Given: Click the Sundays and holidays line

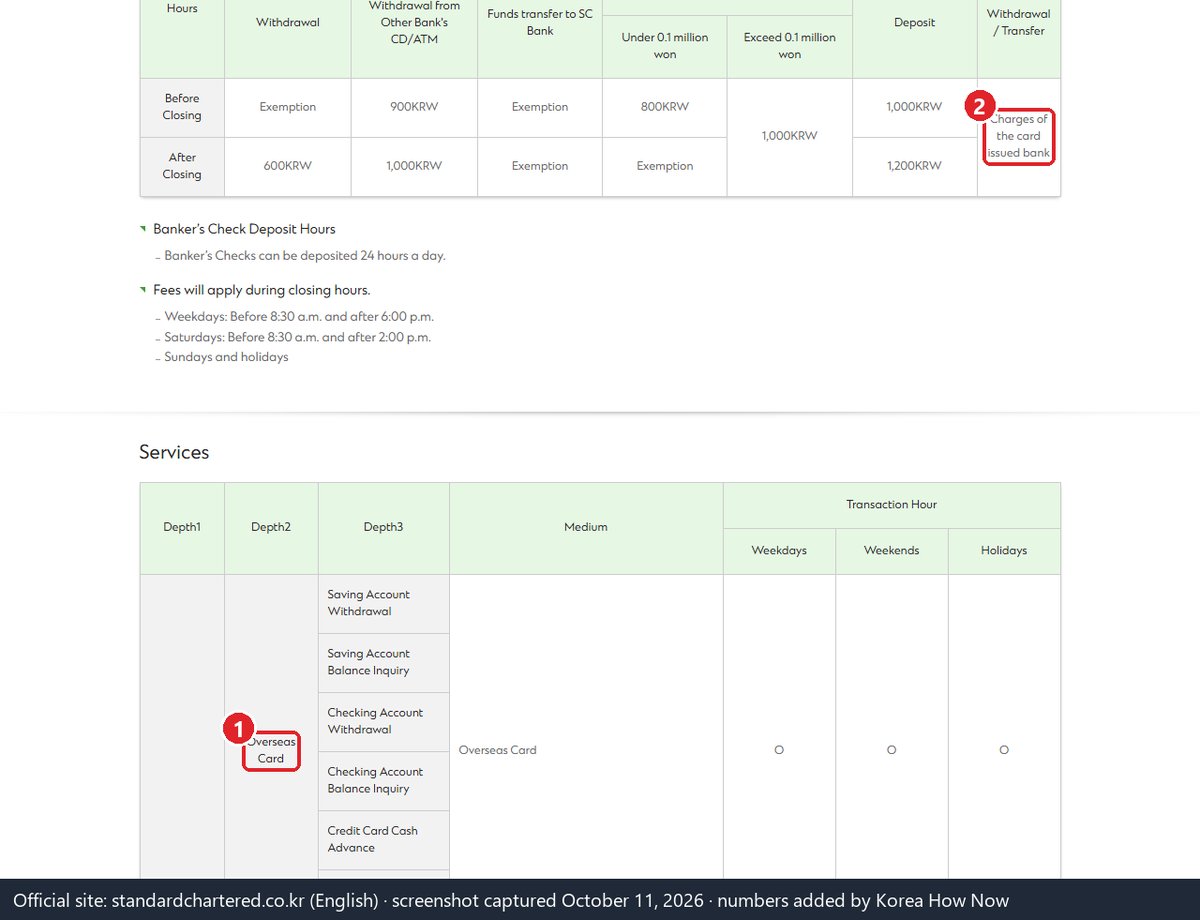Looking at the screenshot, I should pos(226,357).
